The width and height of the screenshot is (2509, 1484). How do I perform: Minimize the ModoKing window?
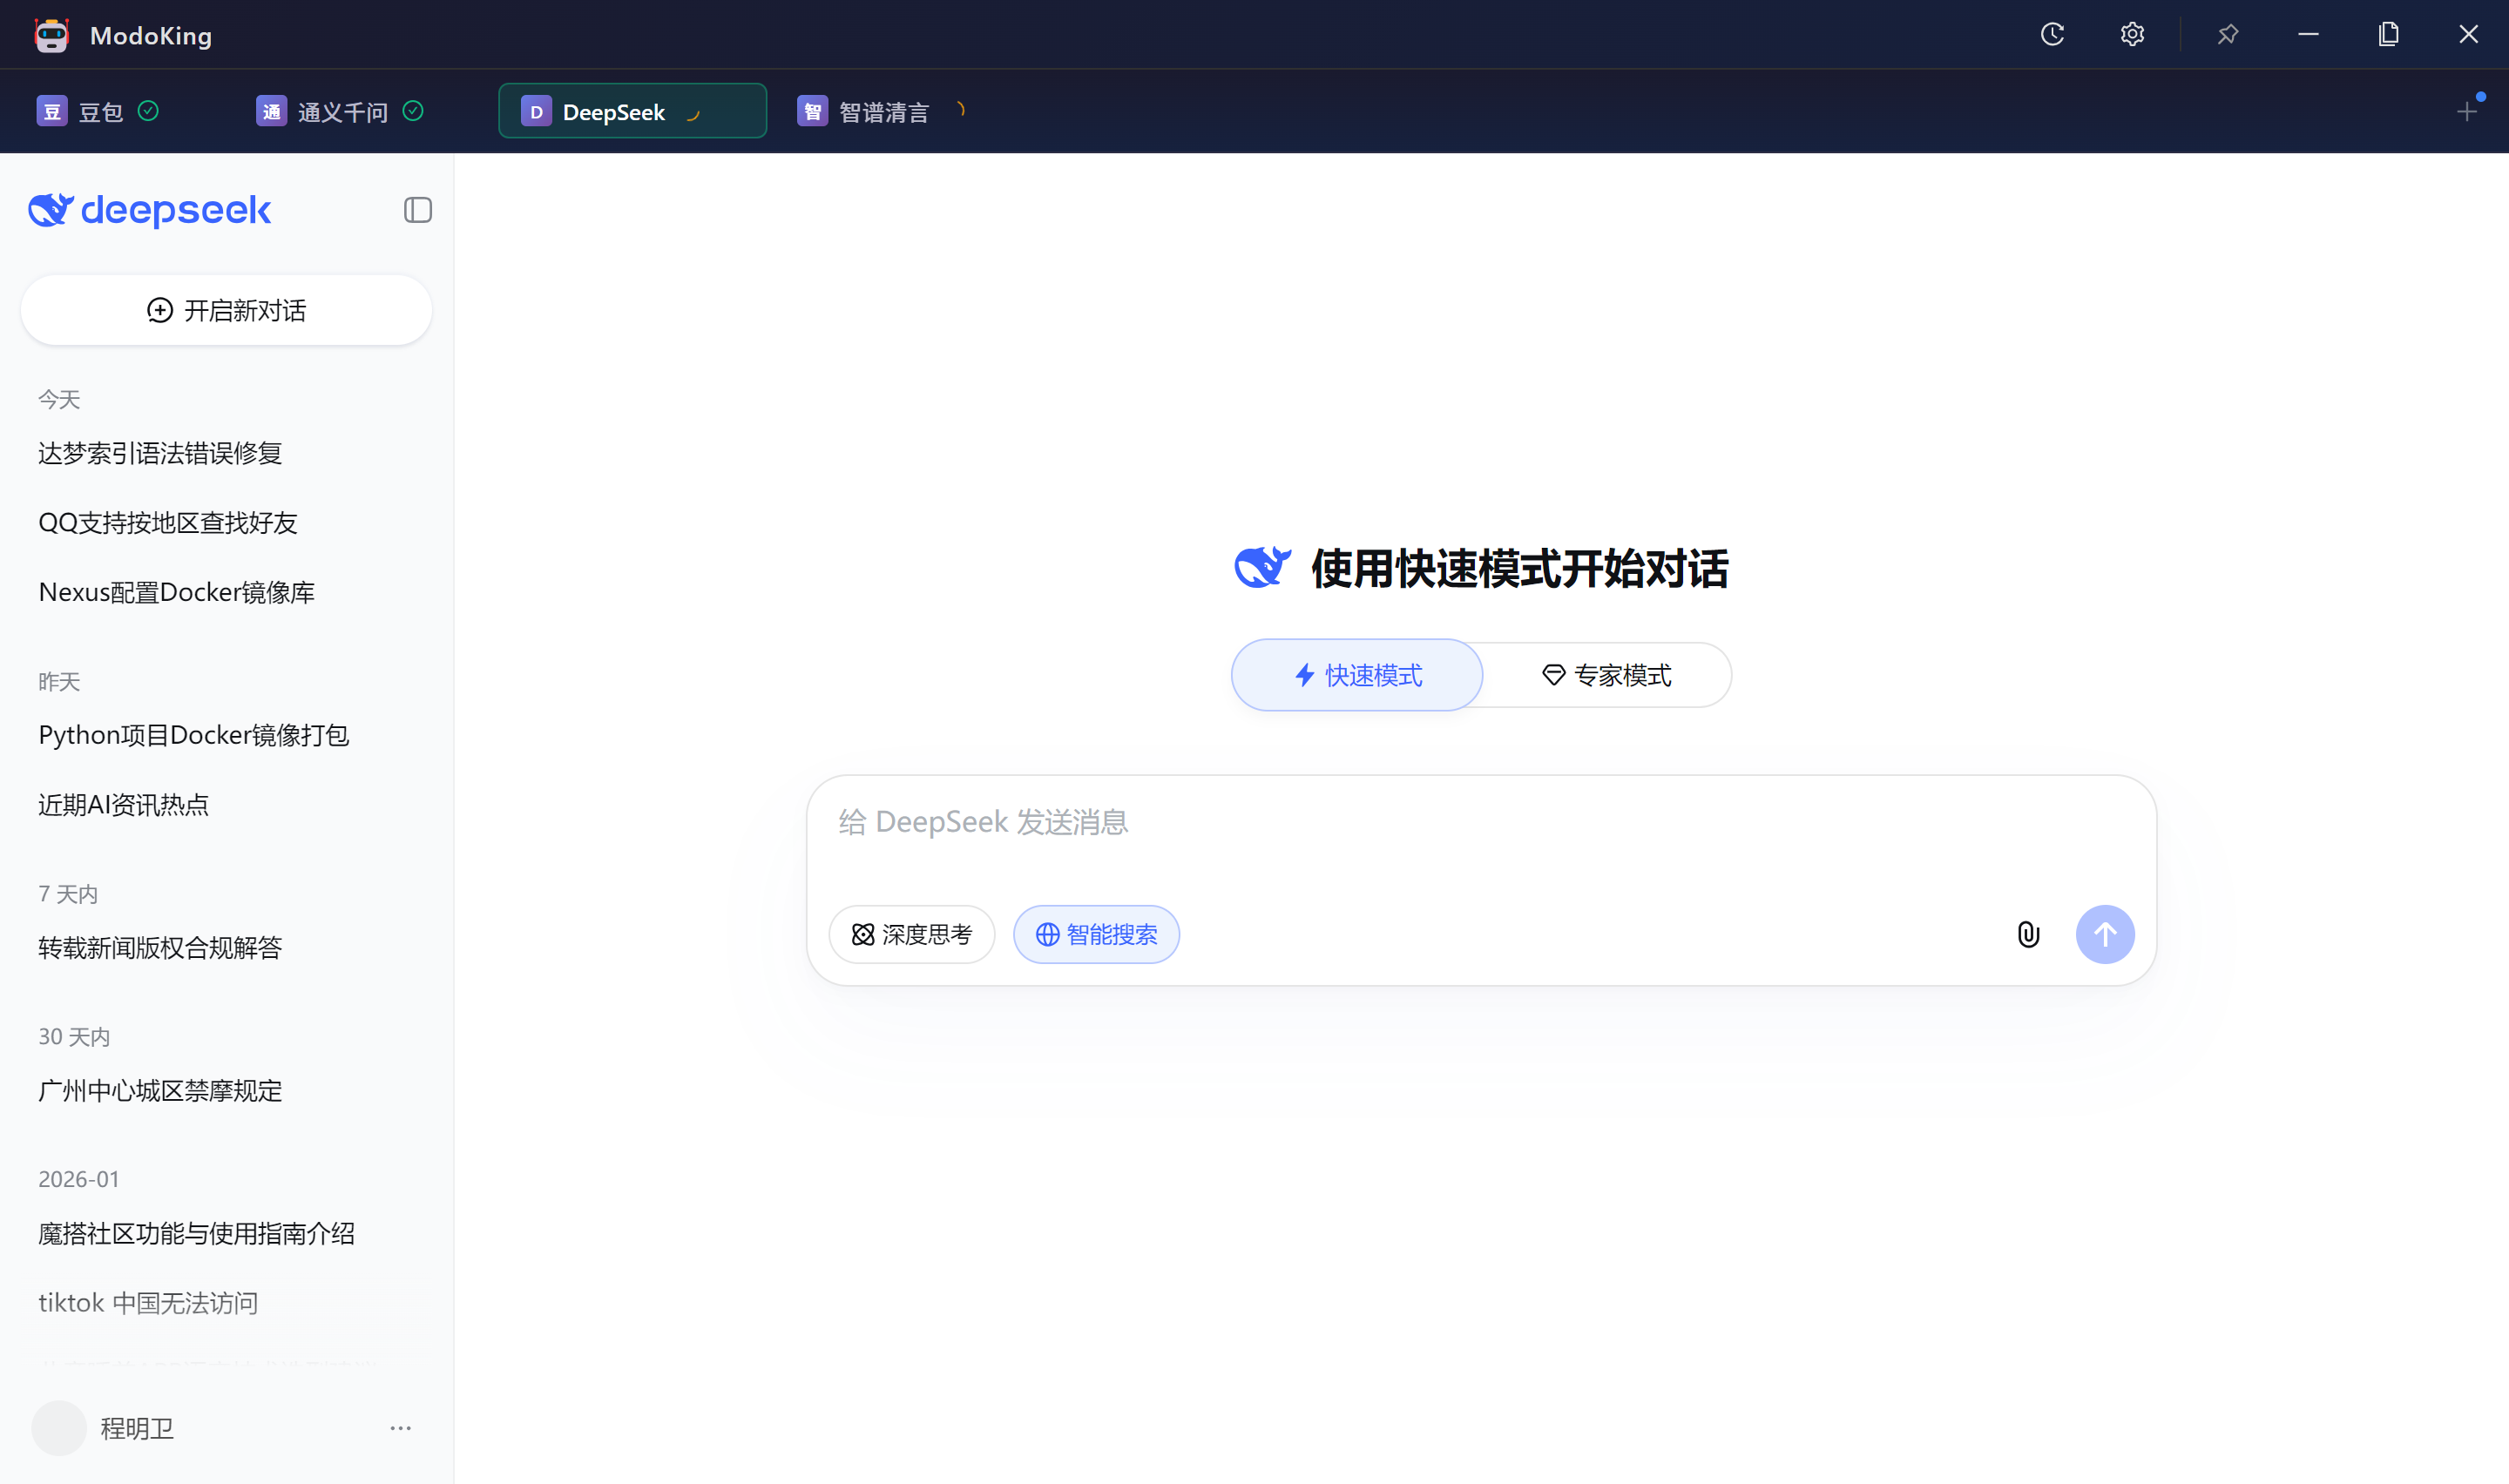tap(2308, 35)
